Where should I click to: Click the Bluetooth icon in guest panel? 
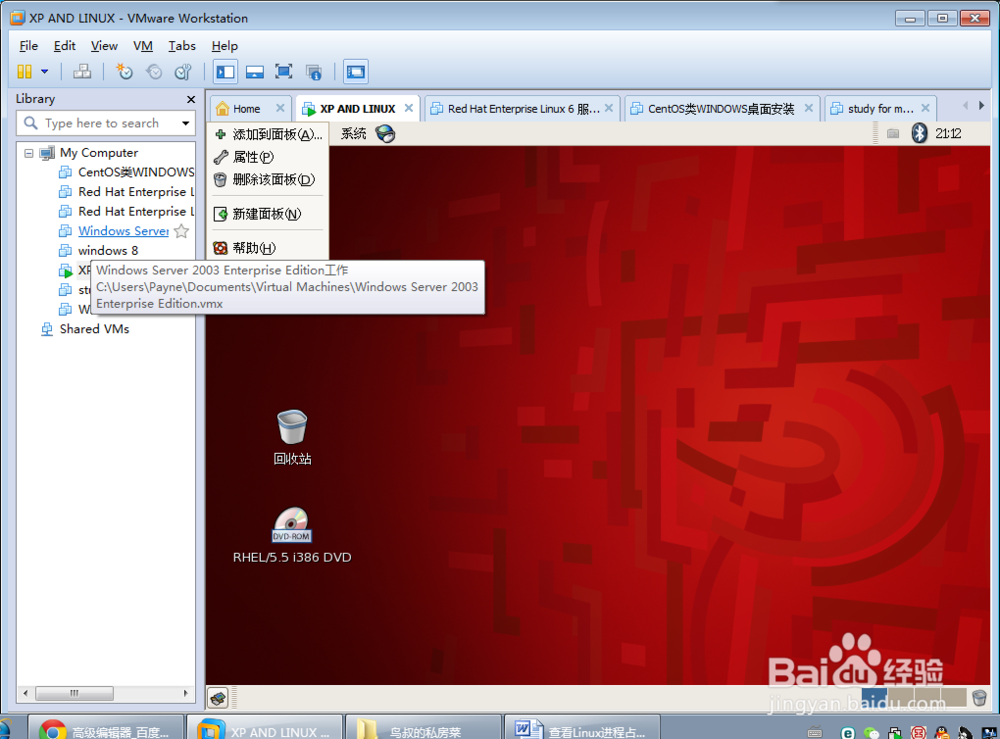click(x=919, y=133)
